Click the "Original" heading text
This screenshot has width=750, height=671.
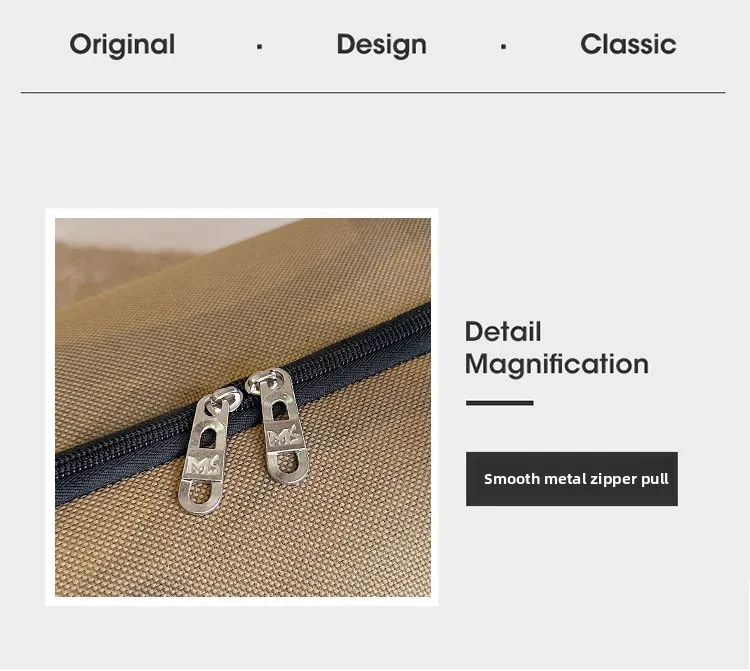[x=122, y=45]
